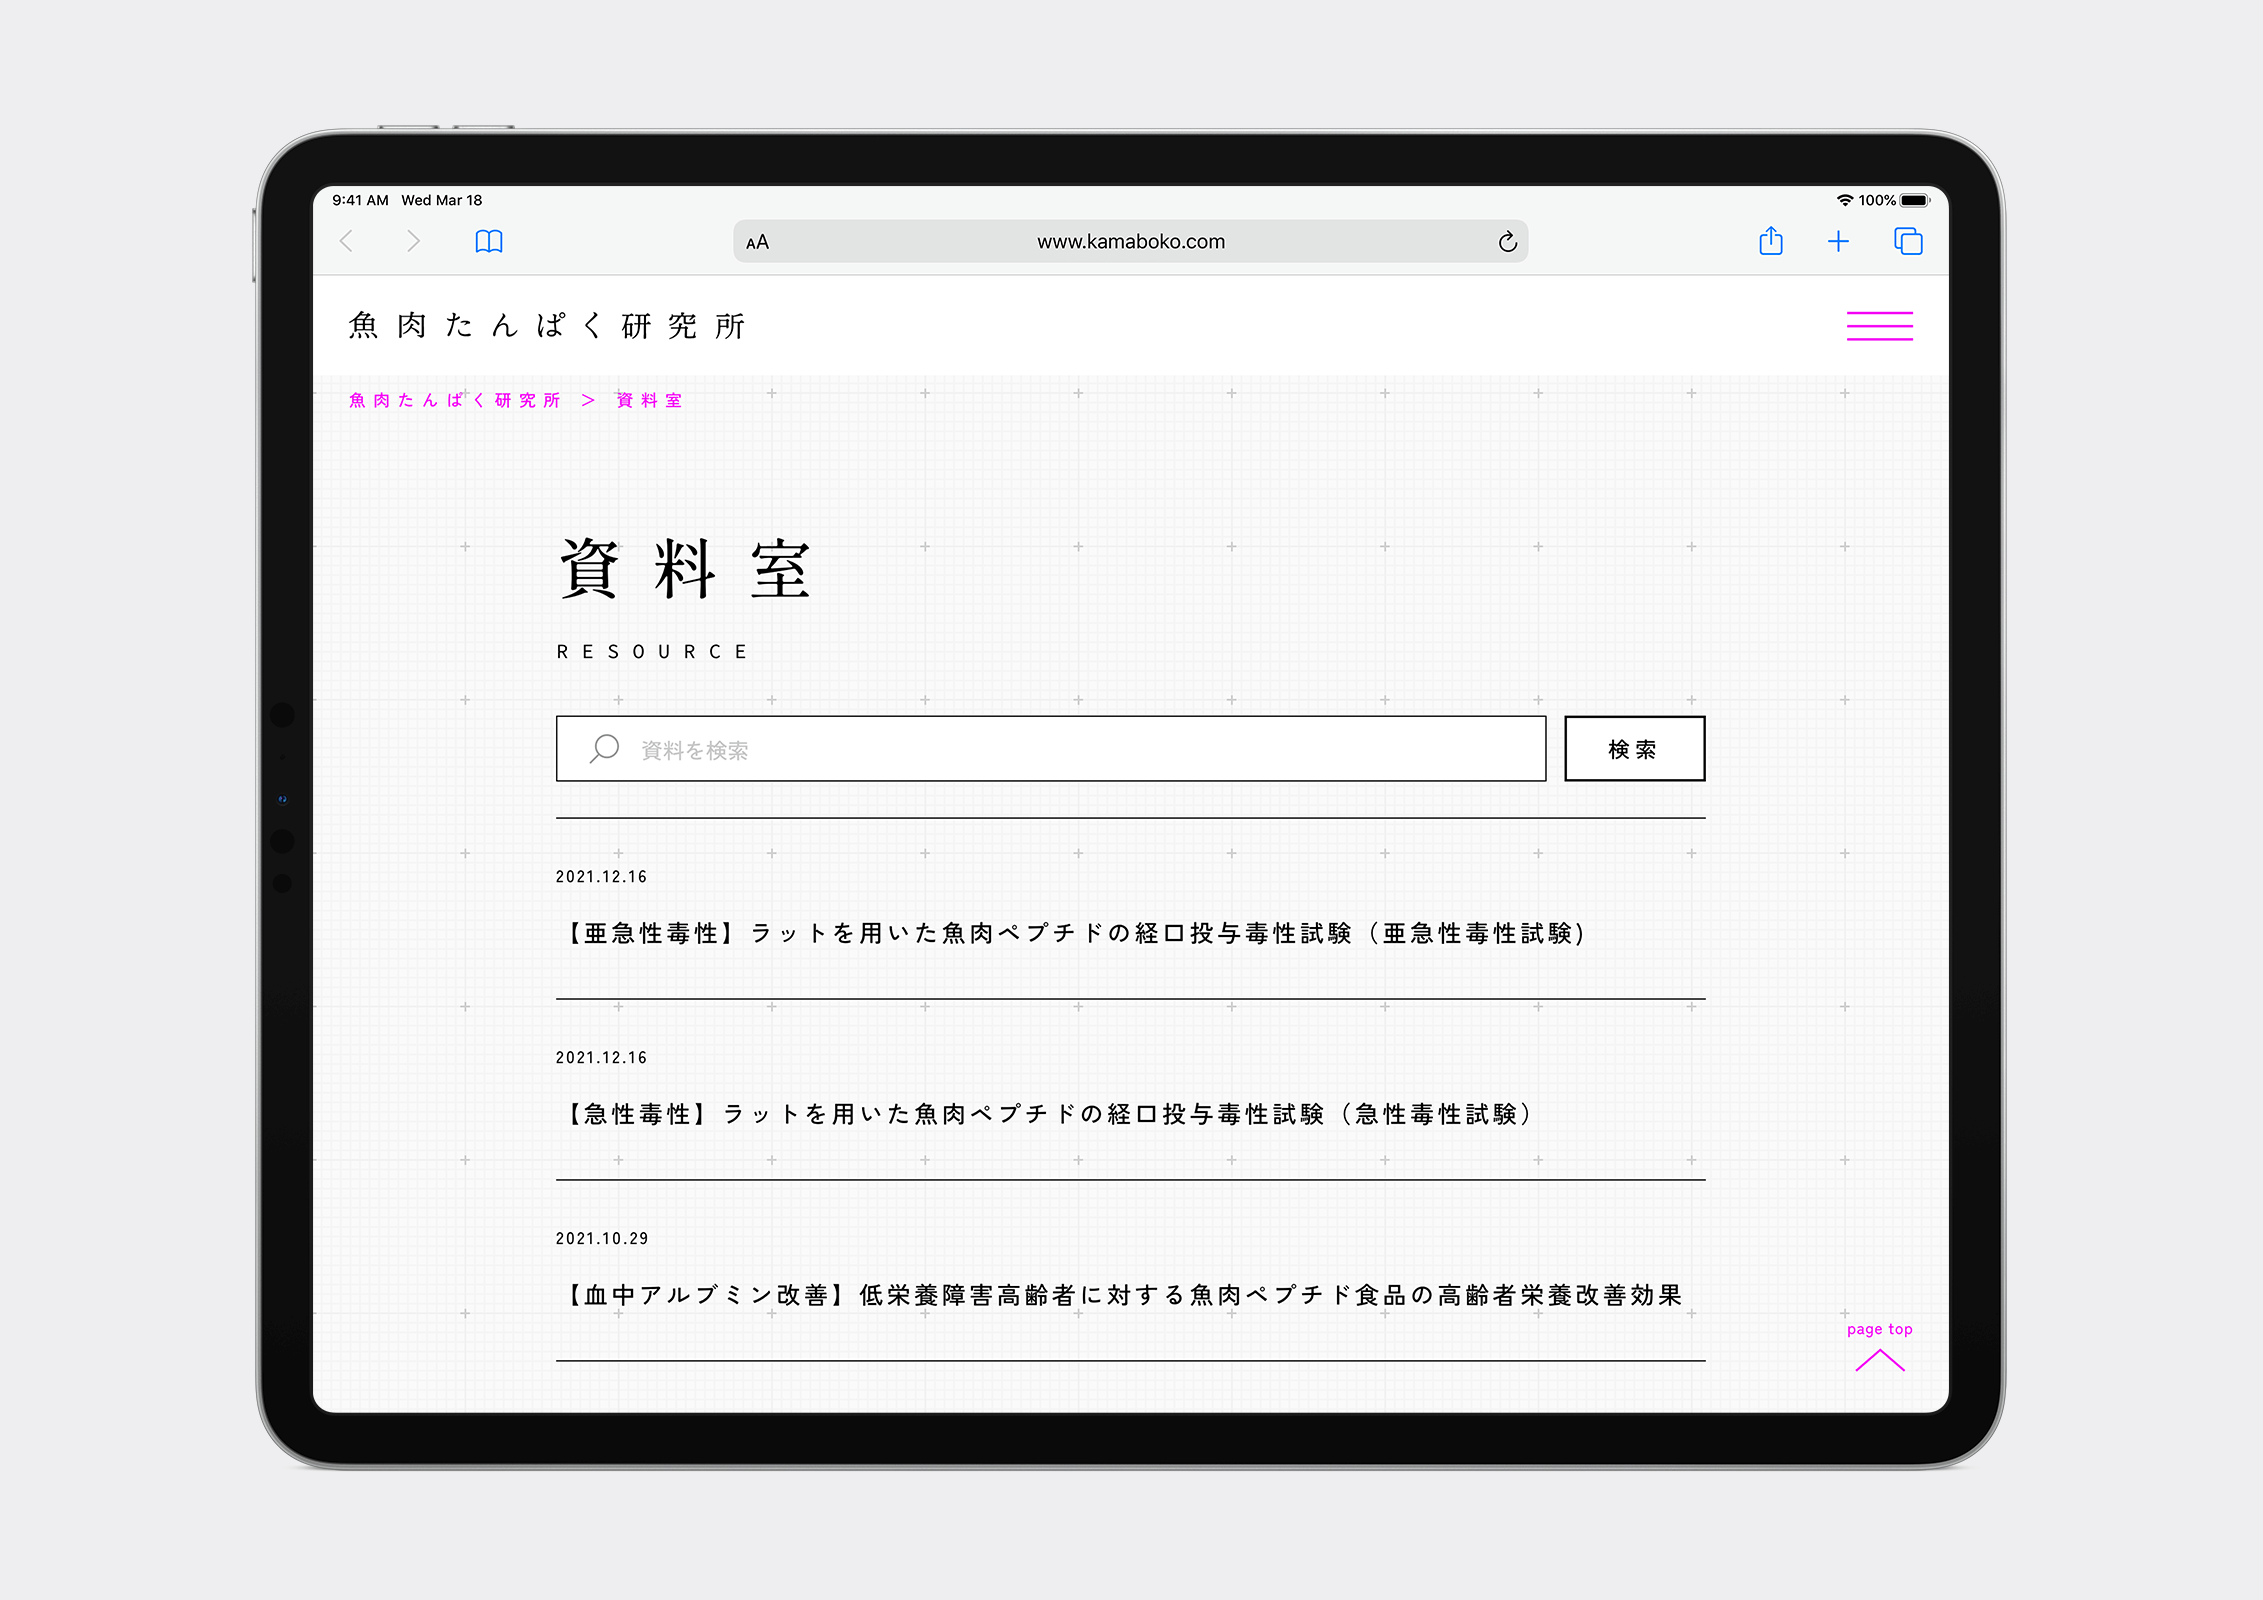Click the reload page icon

(1507, 242)
